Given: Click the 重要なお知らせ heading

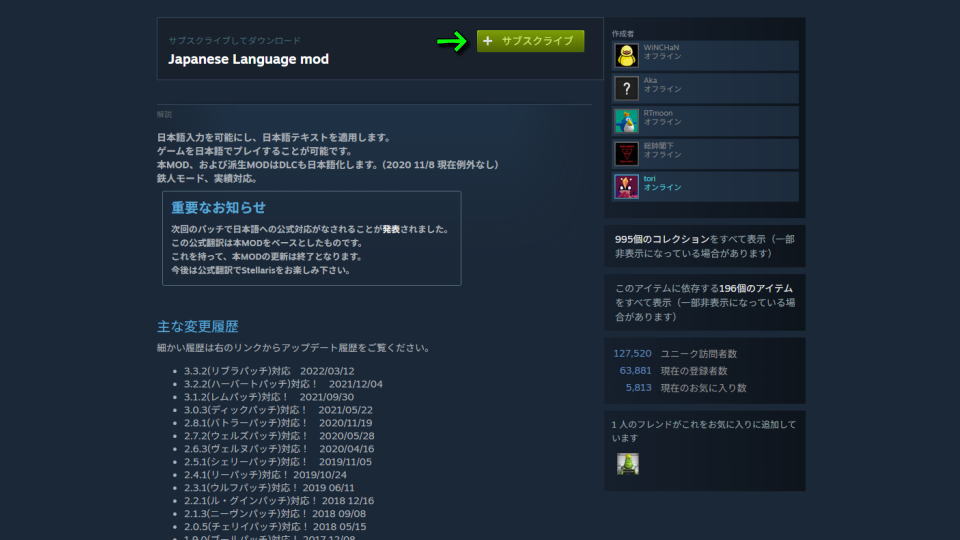Looking at the screenshot, I should [218, 208].
